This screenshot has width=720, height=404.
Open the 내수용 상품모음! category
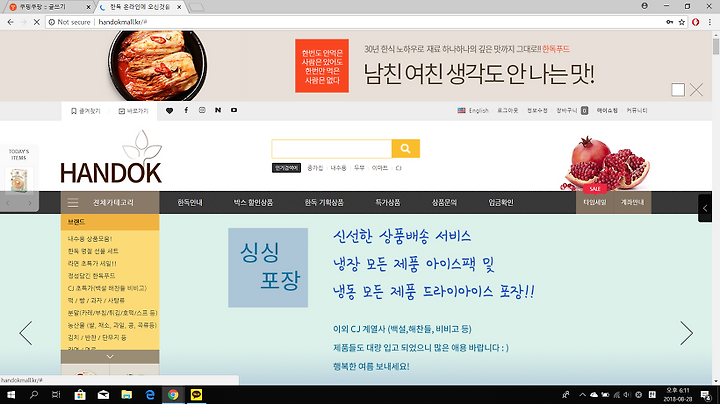pyautogui.click(x=90, y=239)
